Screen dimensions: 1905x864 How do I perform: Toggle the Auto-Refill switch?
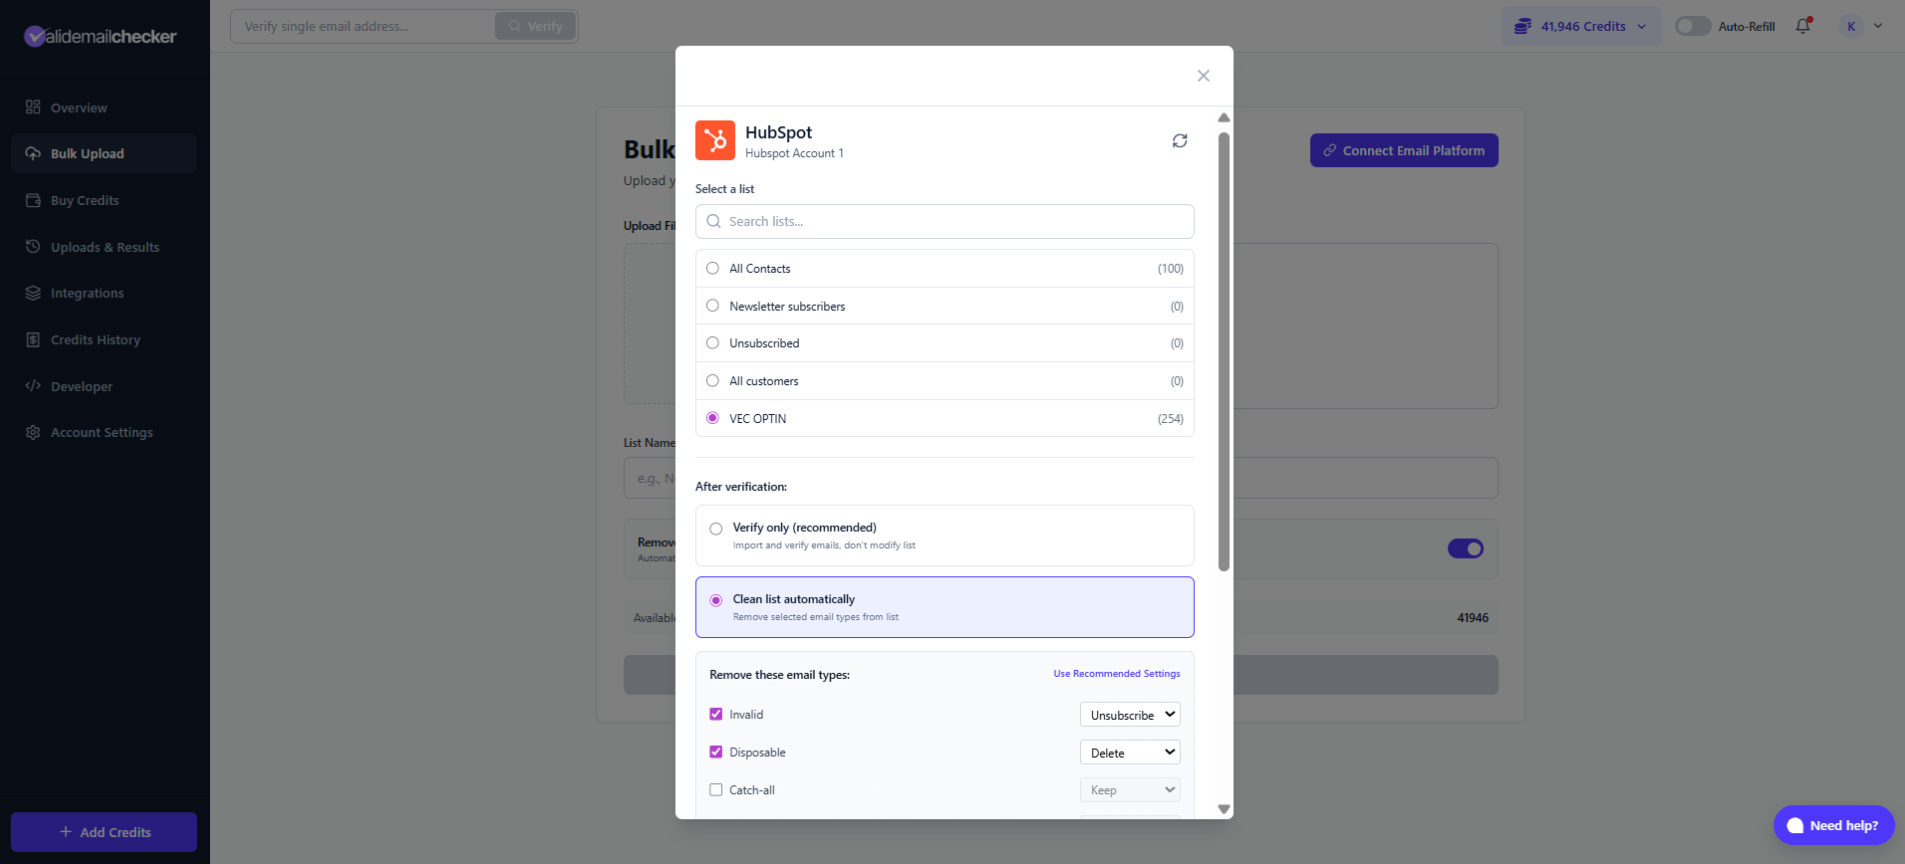[x=1693, y=26]
